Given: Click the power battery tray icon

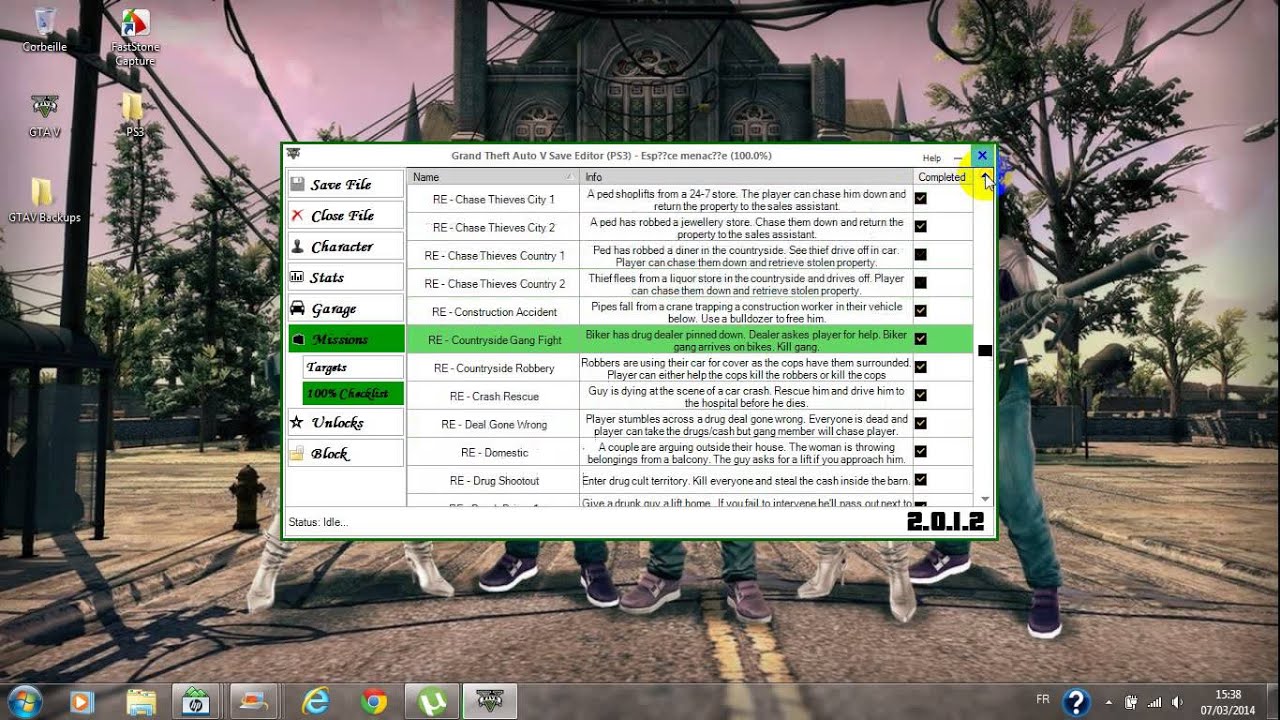Looking at the screenshot, I should point(1131,702).
